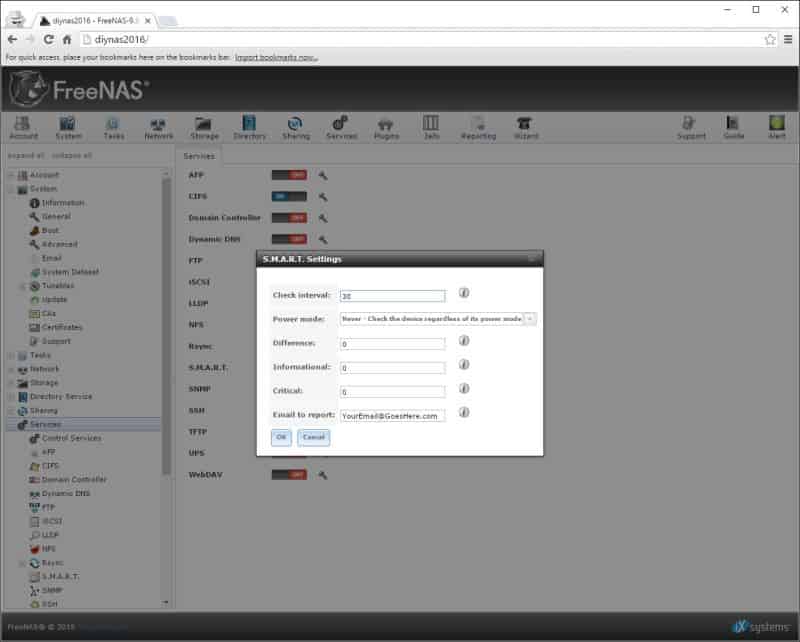Click the Domain Controller wrench icon
The width and height of the screenshot is (800, 642).
point(322,218)
